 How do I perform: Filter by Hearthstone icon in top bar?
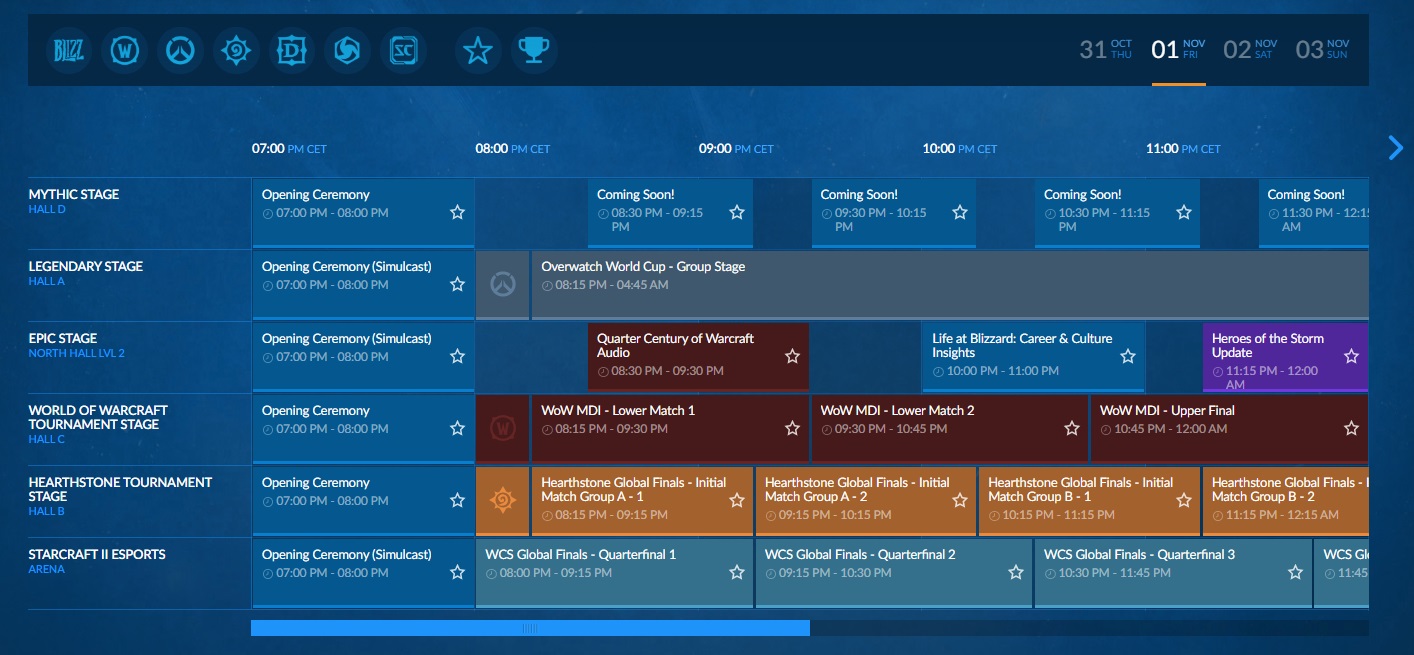pos(236,50)
